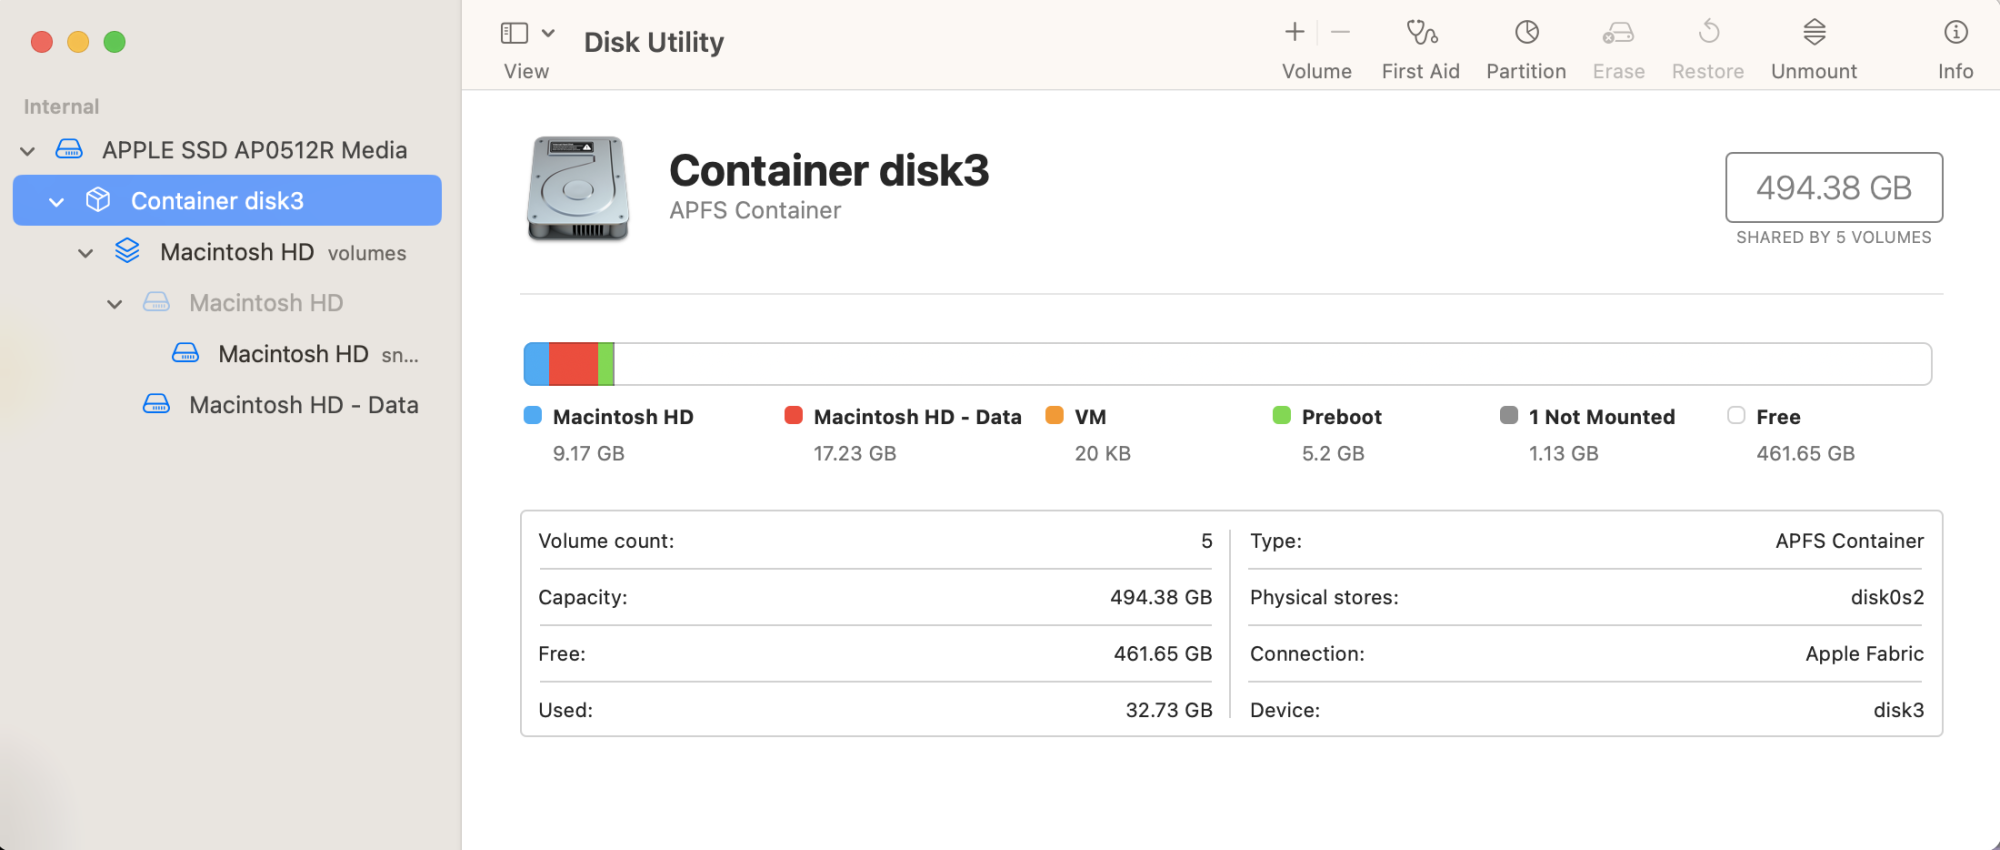
Task: Click the greyed Macintosh HD disk icon
Action: [156, 302]
